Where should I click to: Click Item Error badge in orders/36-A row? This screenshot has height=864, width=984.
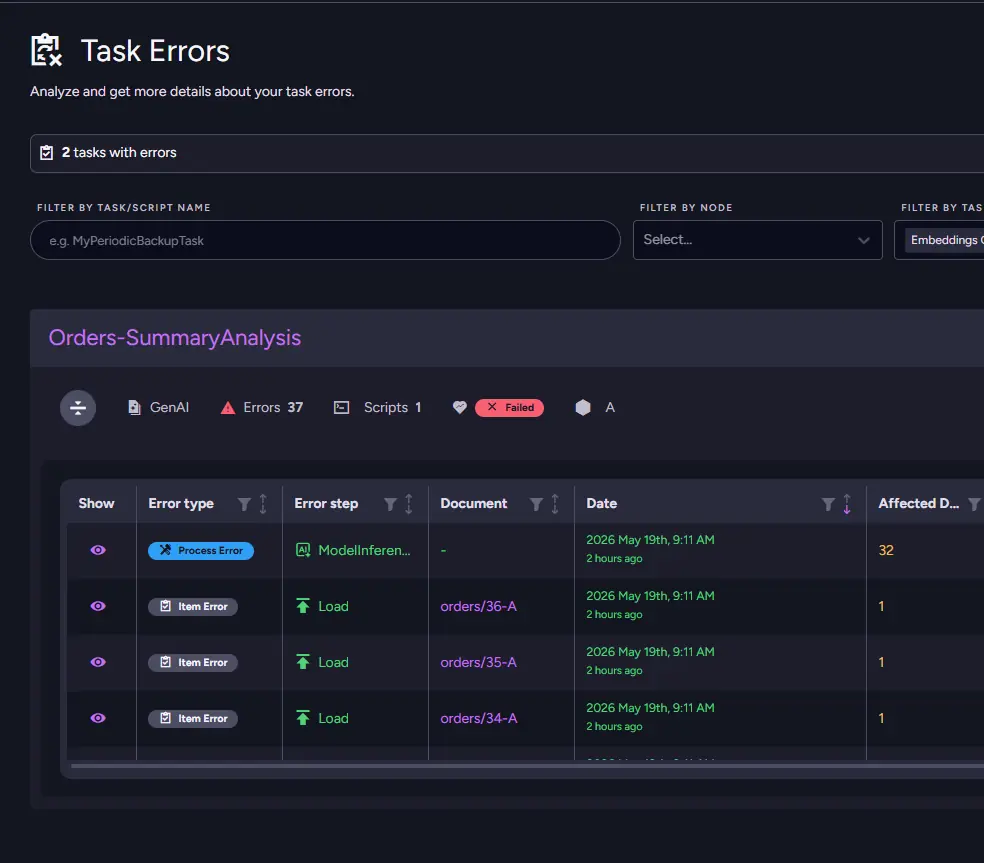click(x=193, y=606)
